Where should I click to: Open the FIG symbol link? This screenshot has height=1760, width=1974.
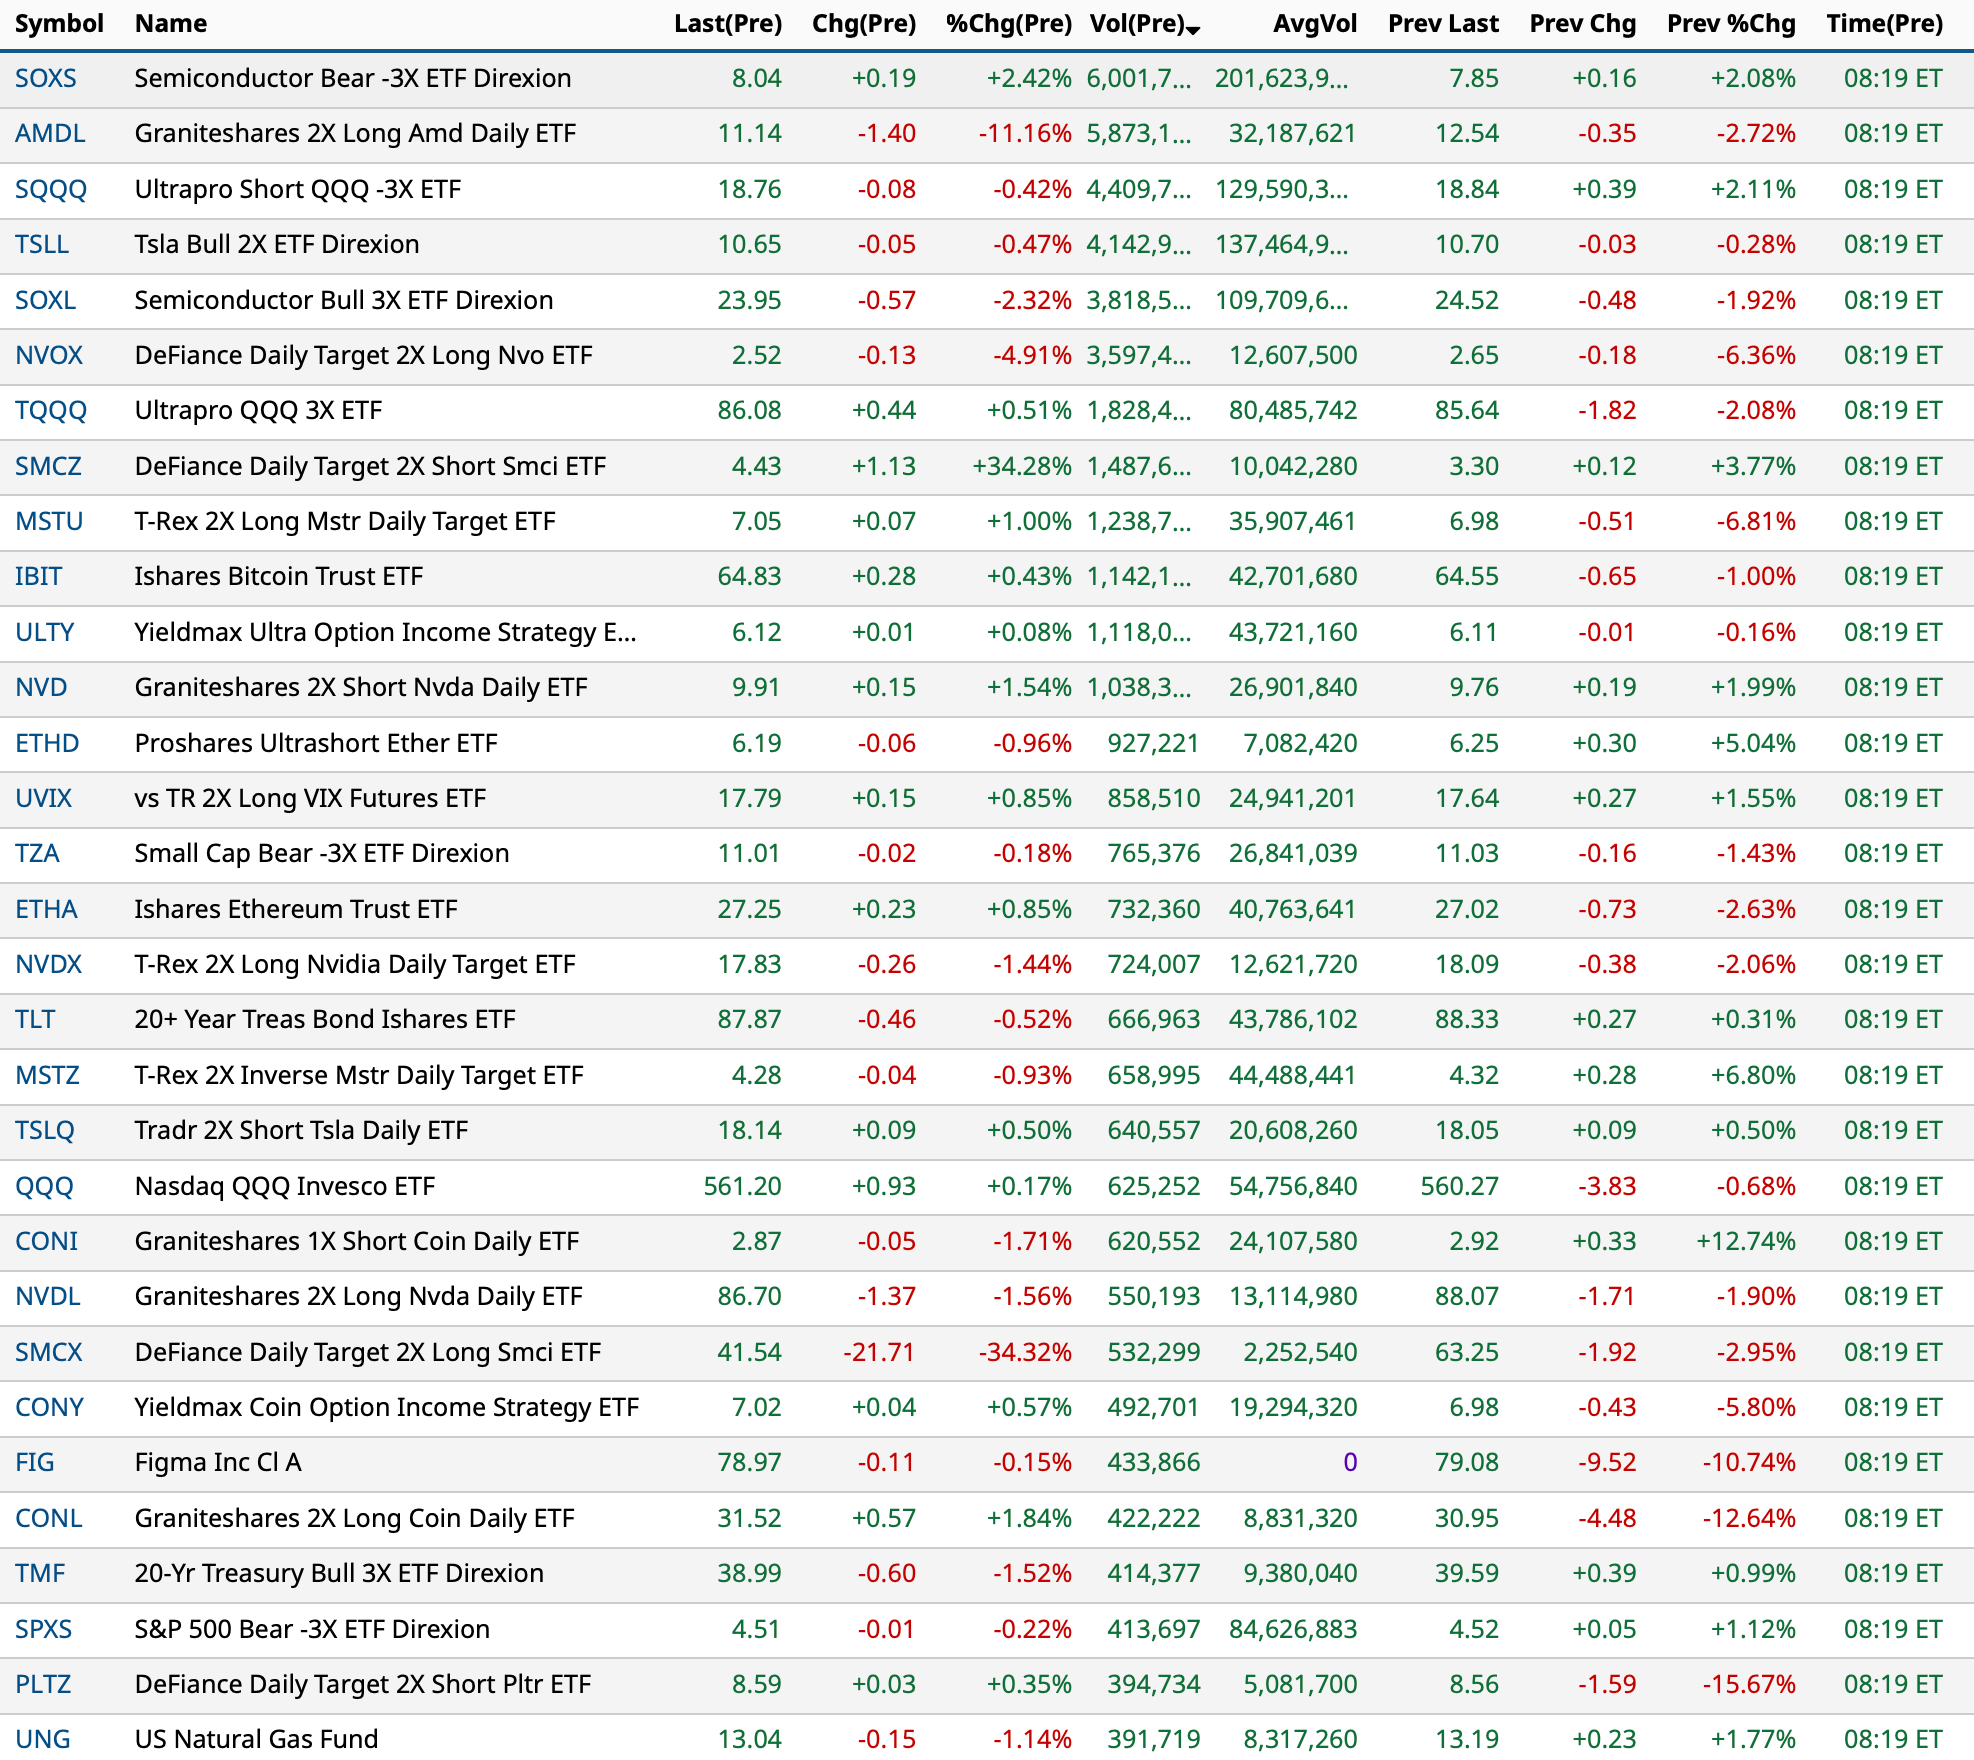pyautogui.click(x=35, y=1462)
